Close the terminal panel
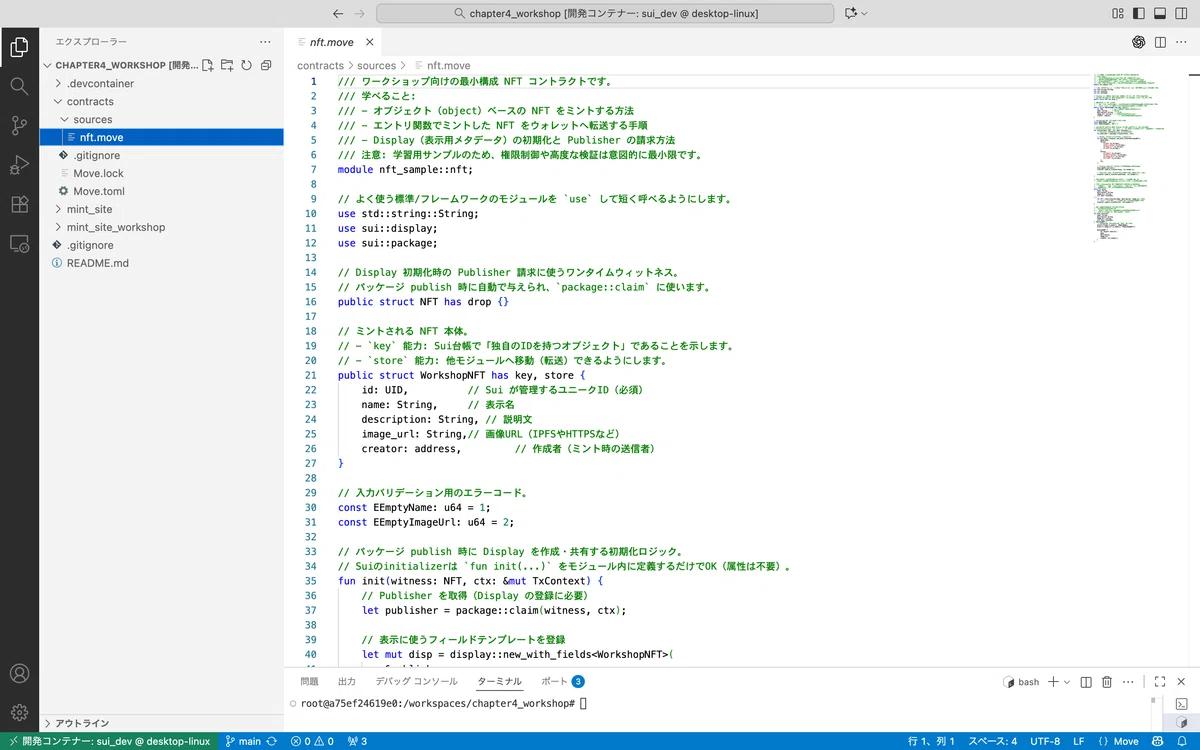Screen dimensions: 1200x750 click(x=1181, y=681)
